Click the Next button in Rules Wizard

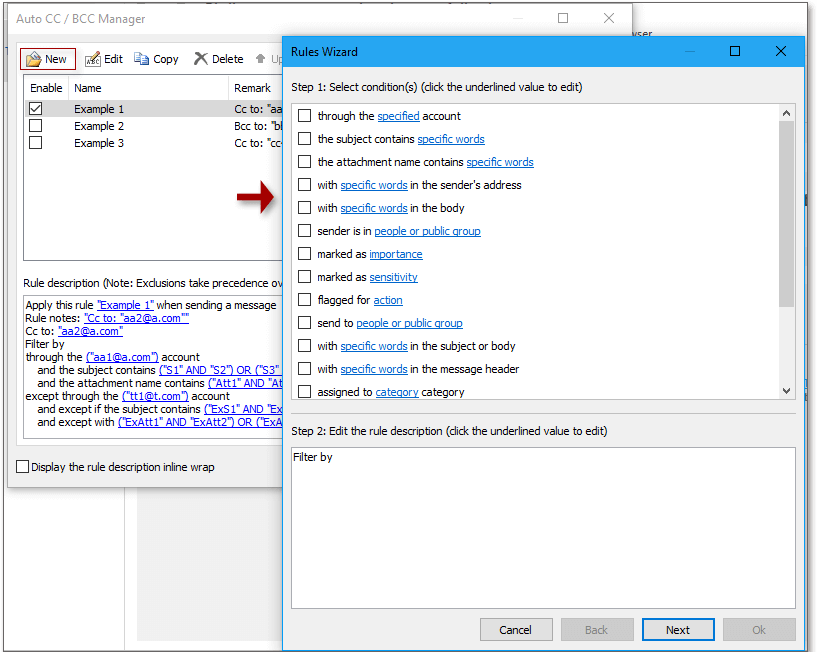(678, 629)
